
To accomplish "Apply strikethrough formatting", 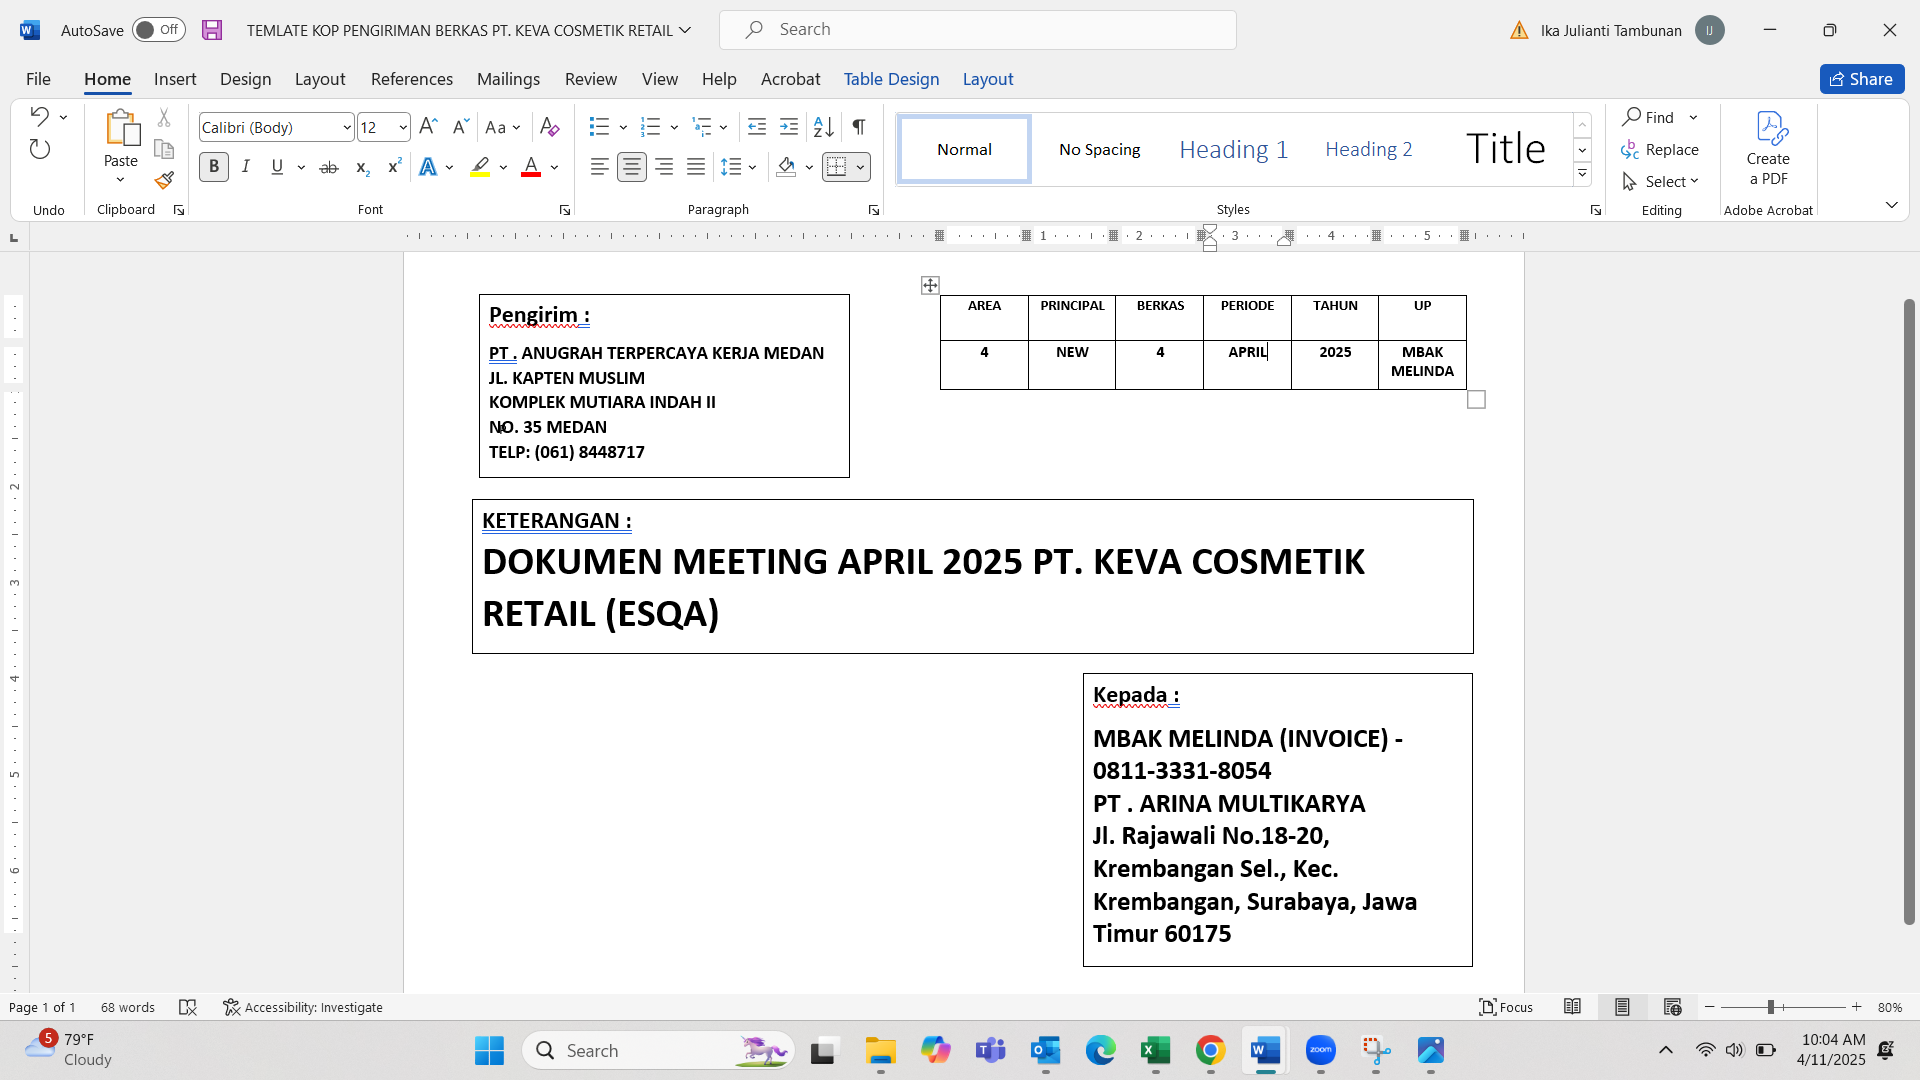I will pos(329,168).
